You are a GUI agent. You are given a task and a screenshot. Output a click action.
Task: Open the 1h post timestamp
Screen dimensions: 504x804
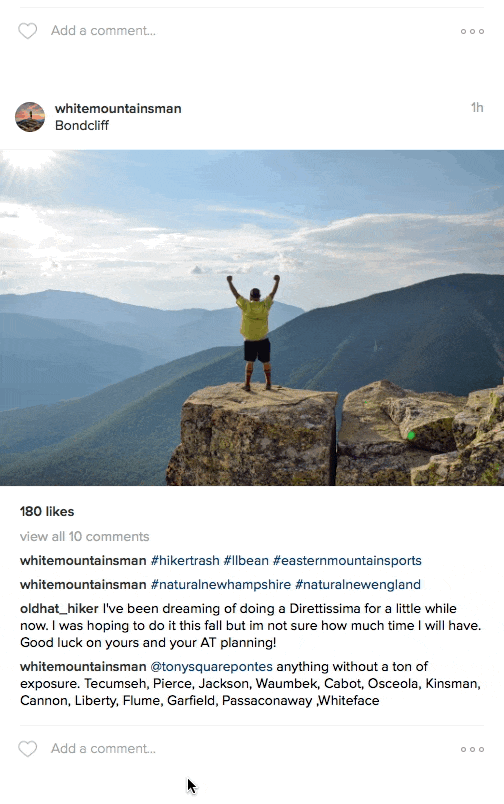[x=477, y=107]
